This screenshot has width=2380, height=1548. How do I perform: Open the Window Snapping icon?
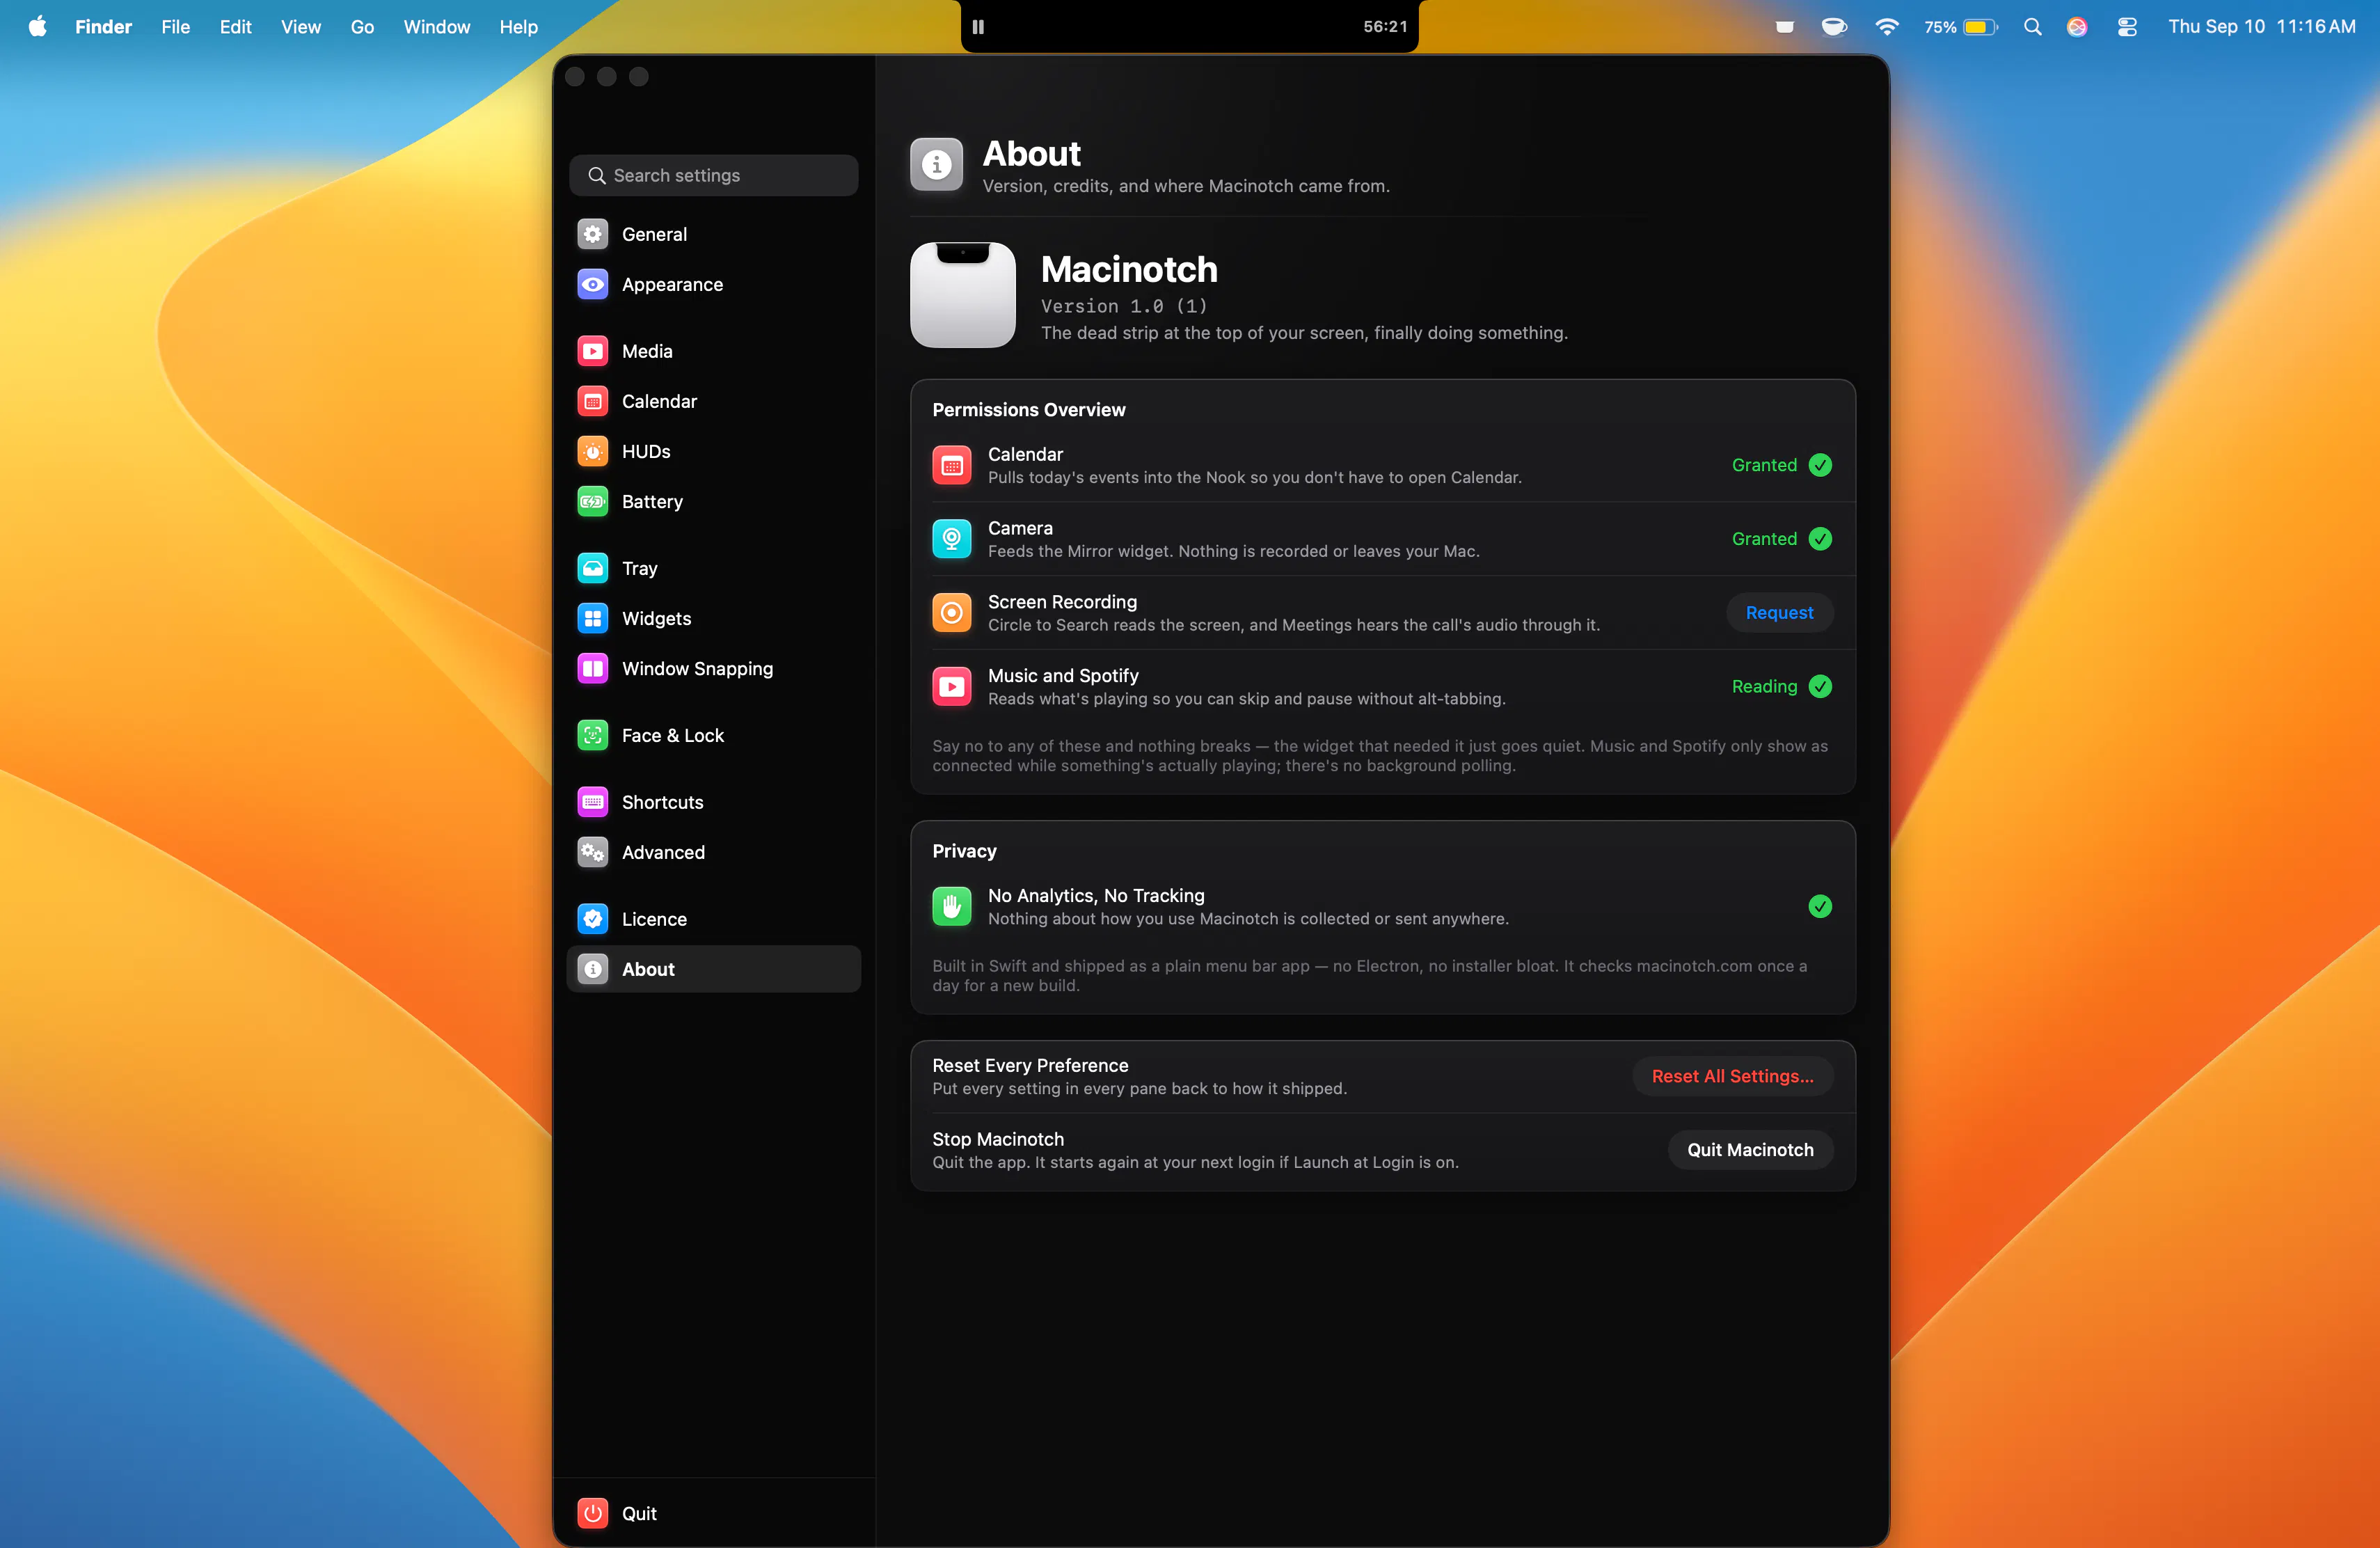tap(593, 668)
